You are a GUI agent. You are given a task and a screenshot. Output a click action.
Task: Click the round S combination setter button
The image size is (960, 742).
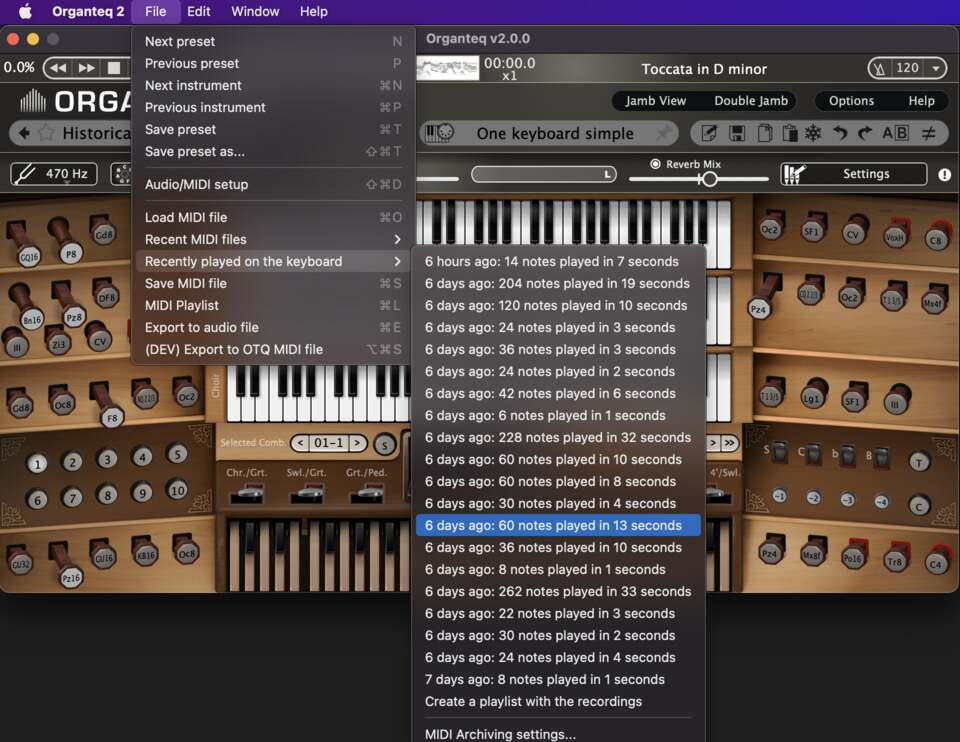pos(384,444)
